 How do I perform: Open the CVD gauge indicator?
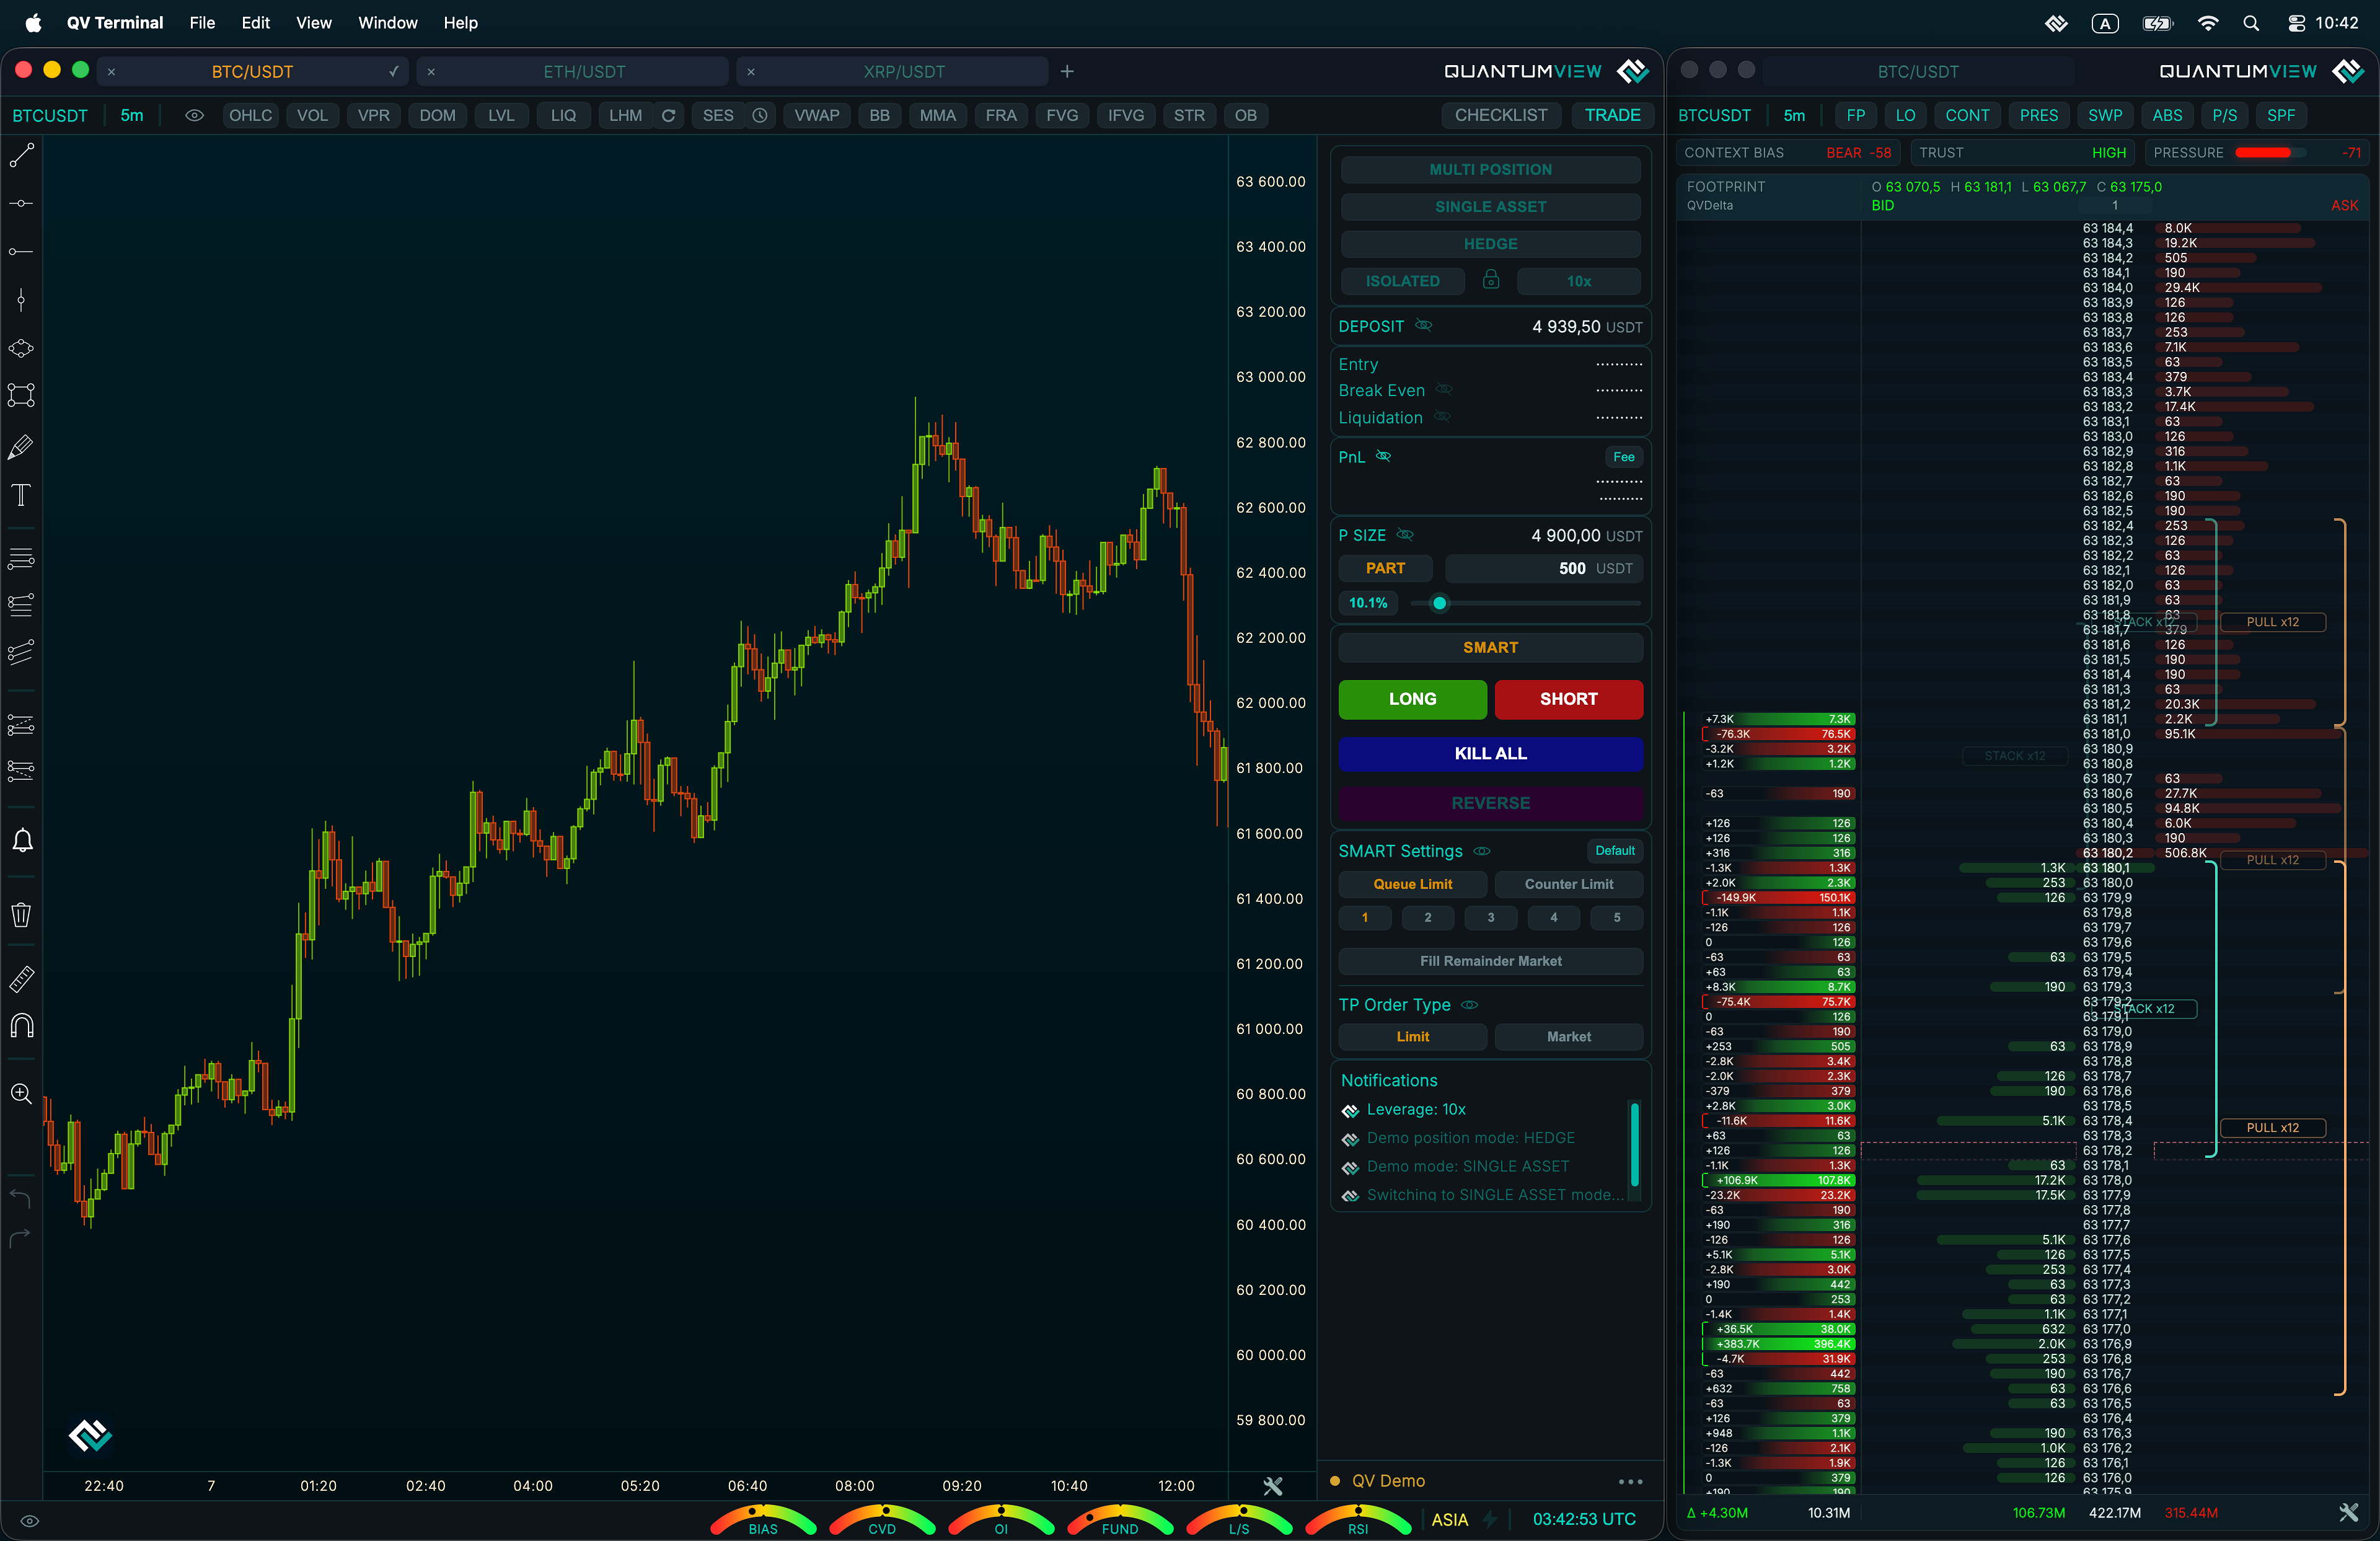click(882, 1520)
